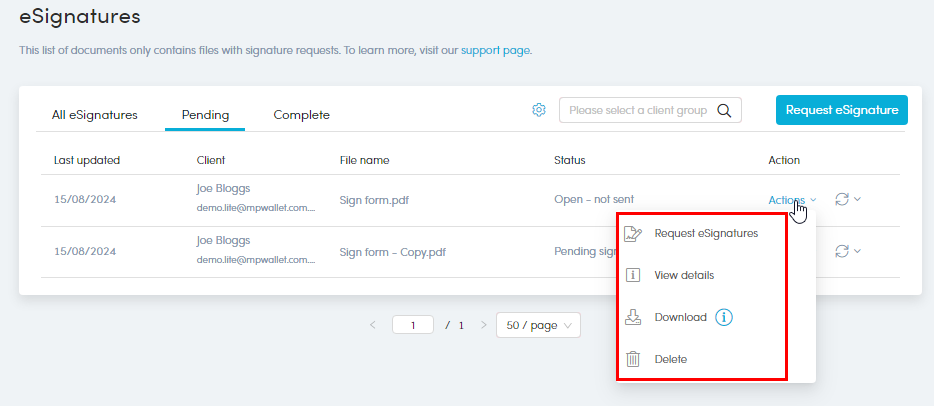This screenshot has width=934, height=406.
Task: Click the page number input box
Action: [x=412, y=325]
